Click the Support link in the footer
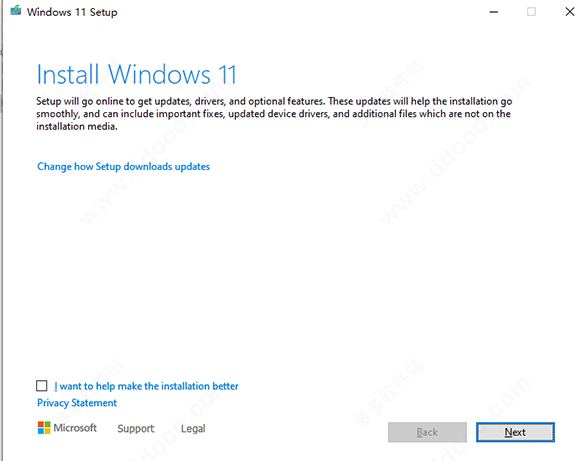584x461 pixels. 136,429
